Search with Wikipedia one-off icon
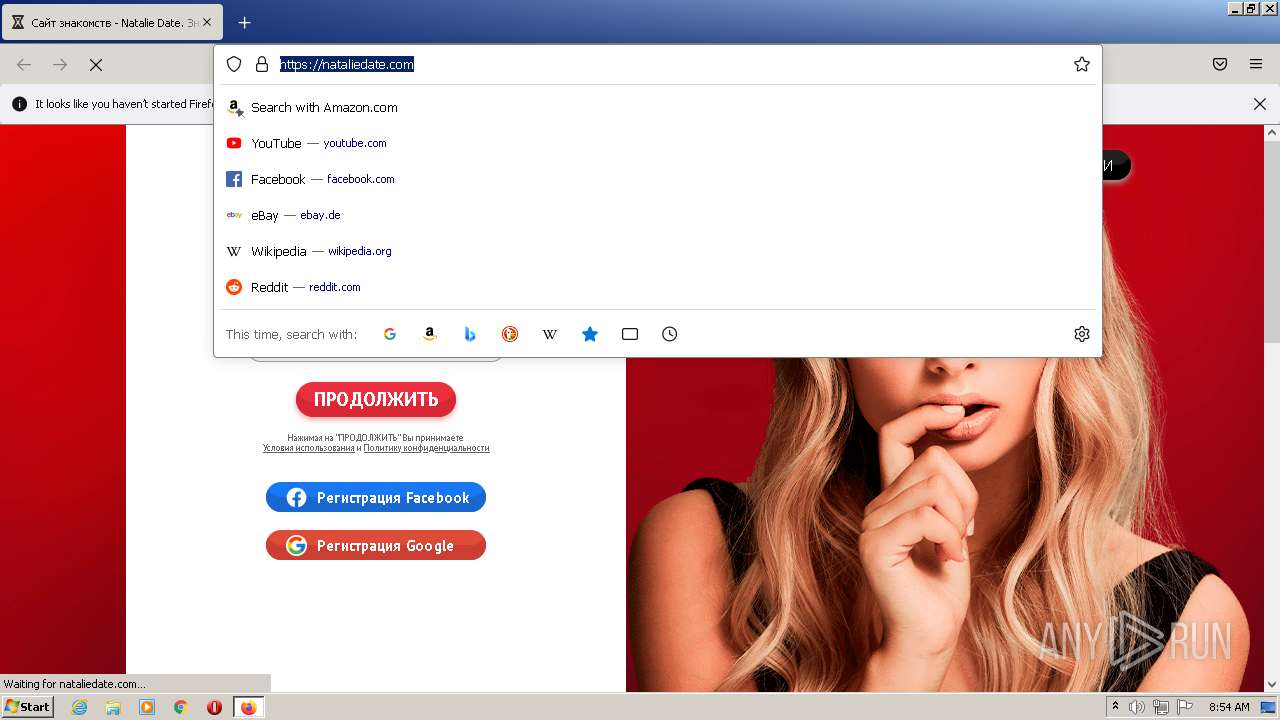 tap(550, 334)
